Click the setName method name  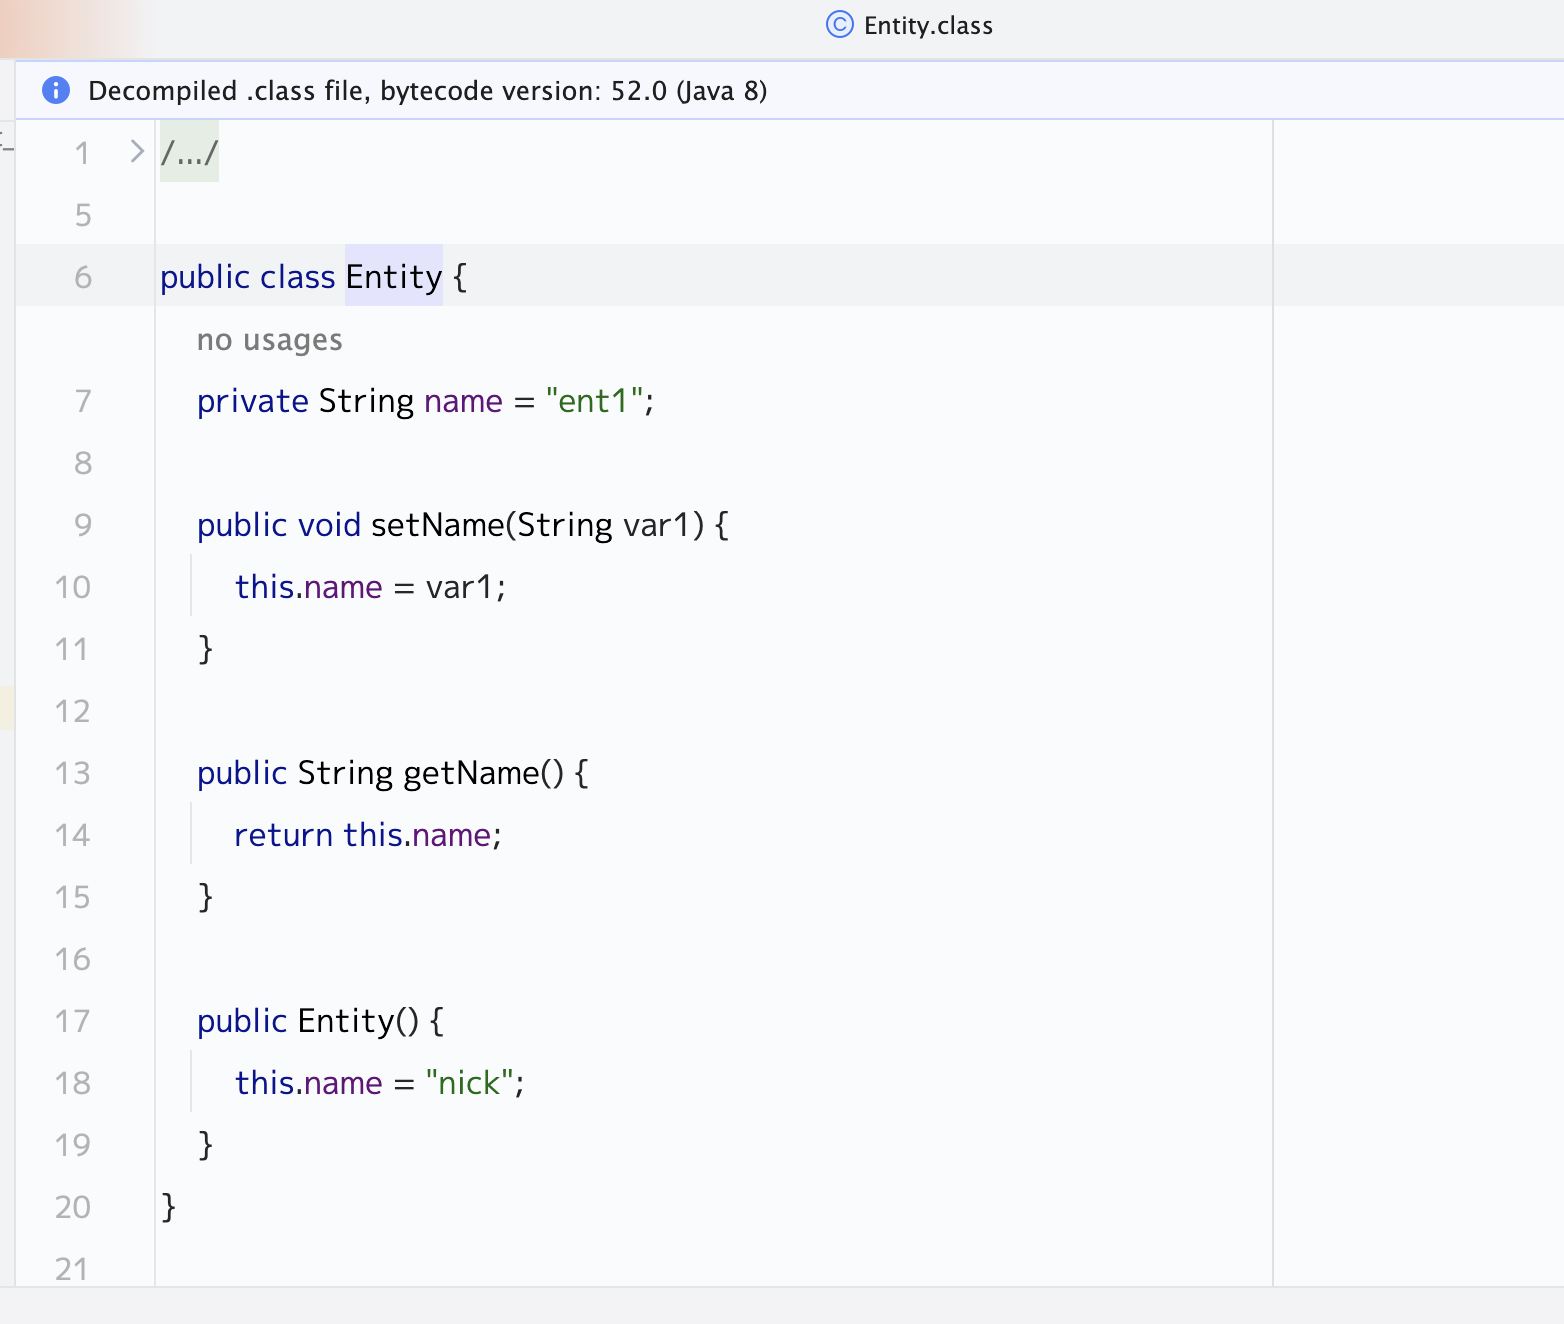click(437, 525)
